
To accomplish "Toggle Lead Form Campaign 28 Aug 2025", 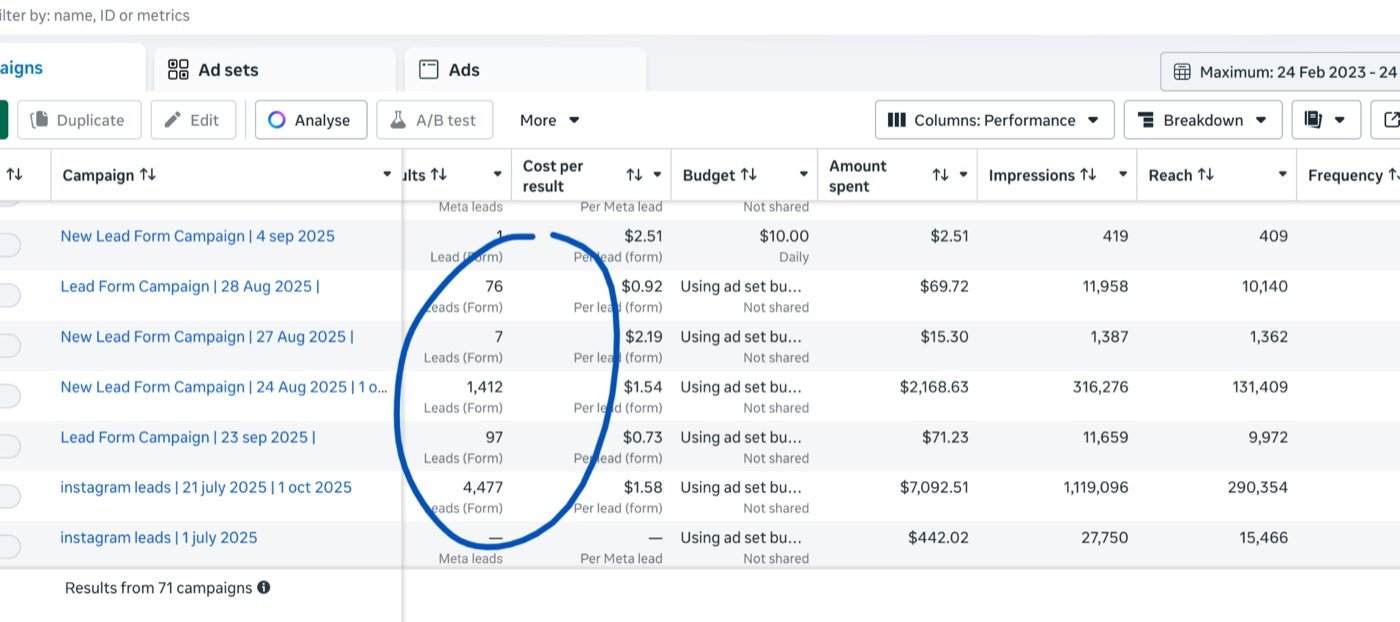I will tap(8, 295).
